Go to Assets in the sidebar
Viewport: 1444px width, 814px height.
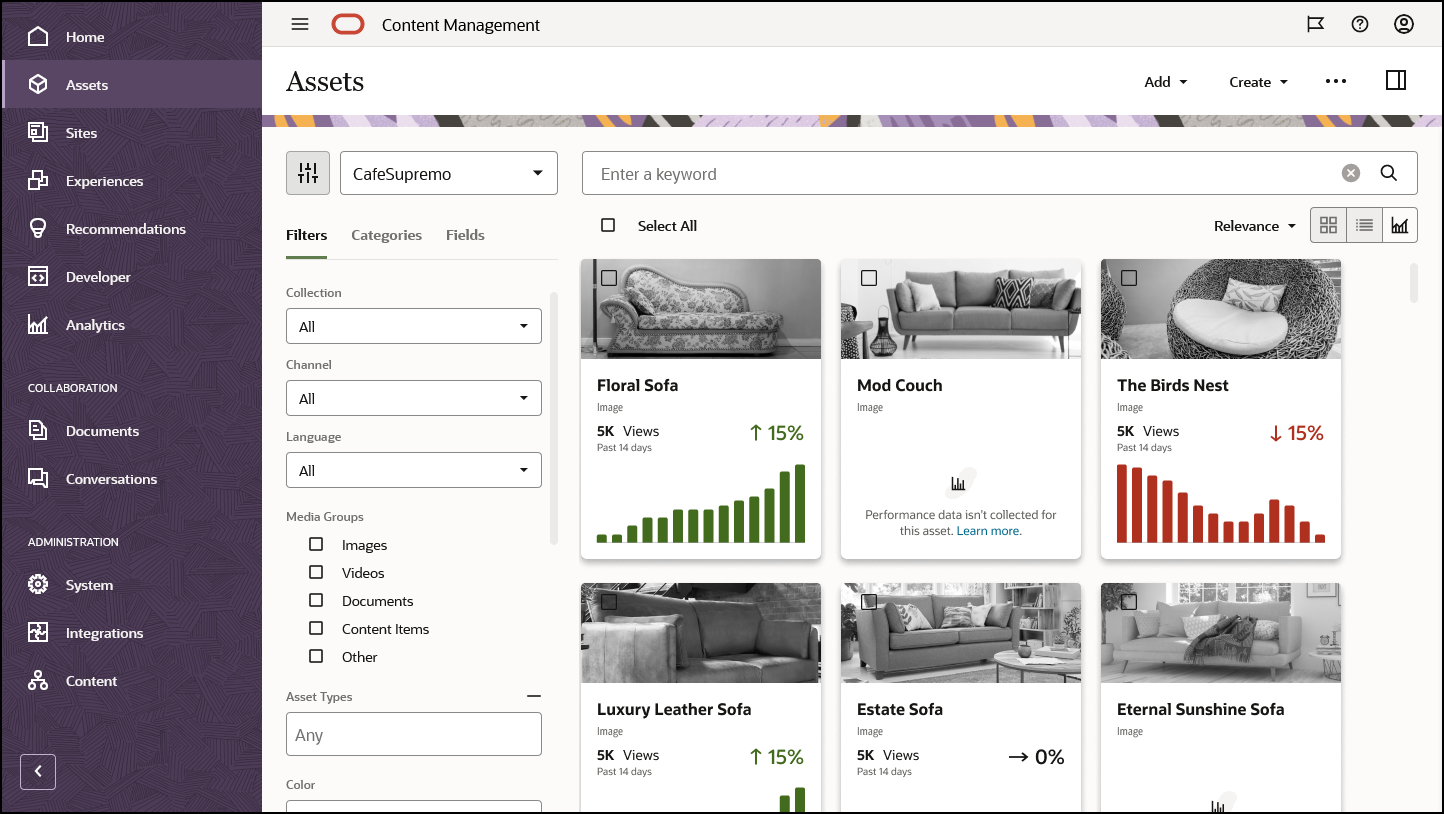point(132,85)
